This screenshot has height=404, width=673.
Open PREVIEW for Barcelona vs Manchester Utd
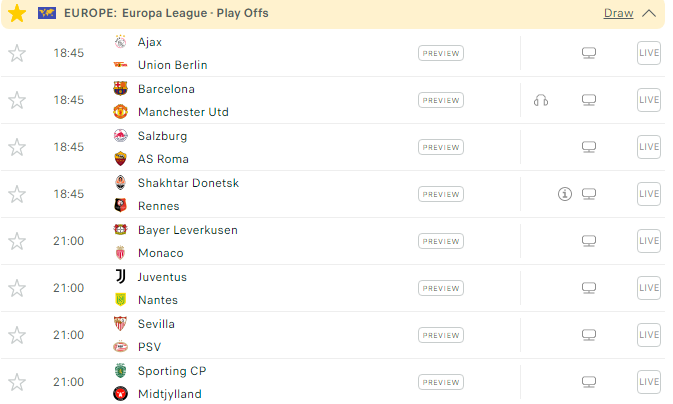[x=440, y=100]
